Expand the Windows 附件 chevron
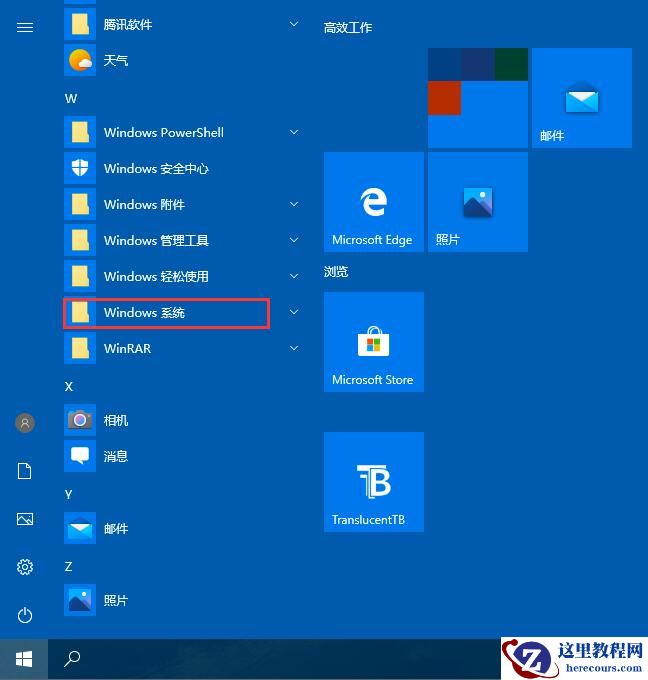This screenshot has width=648, height=680. click(294, 204)
